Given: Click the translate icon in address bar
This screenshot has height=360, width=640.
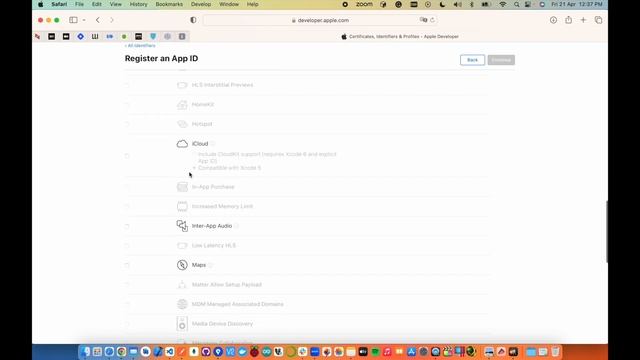Looking at the screenshot, I should (423, 20).
